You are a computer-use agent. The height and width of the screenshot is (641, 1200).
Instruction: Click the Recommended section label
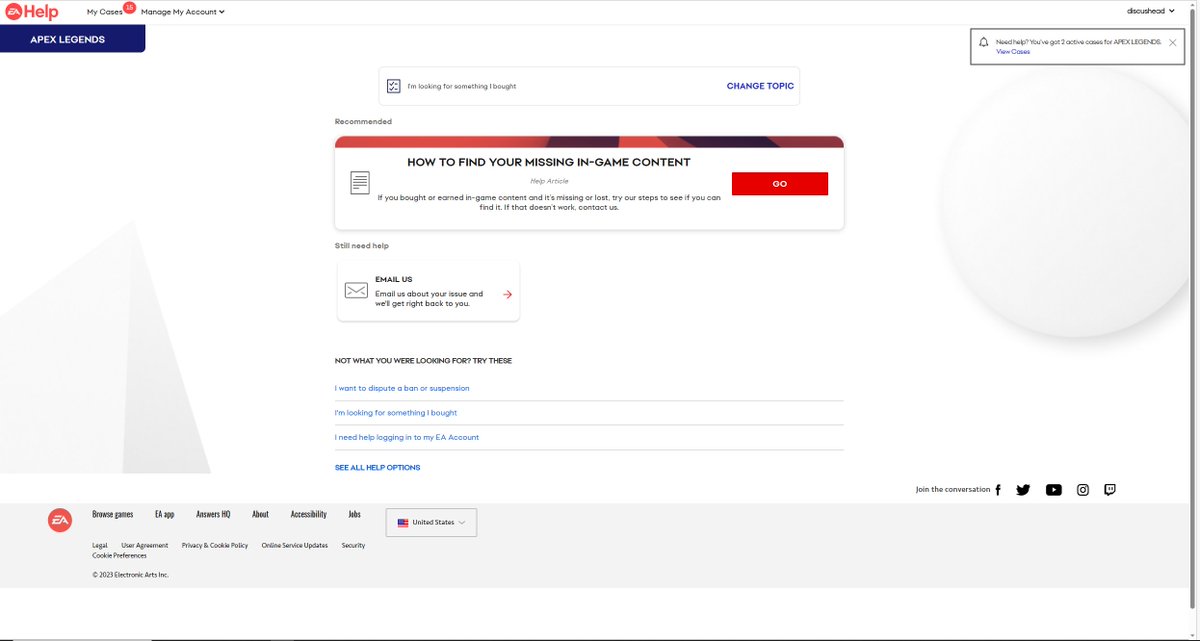coord(363,122)
